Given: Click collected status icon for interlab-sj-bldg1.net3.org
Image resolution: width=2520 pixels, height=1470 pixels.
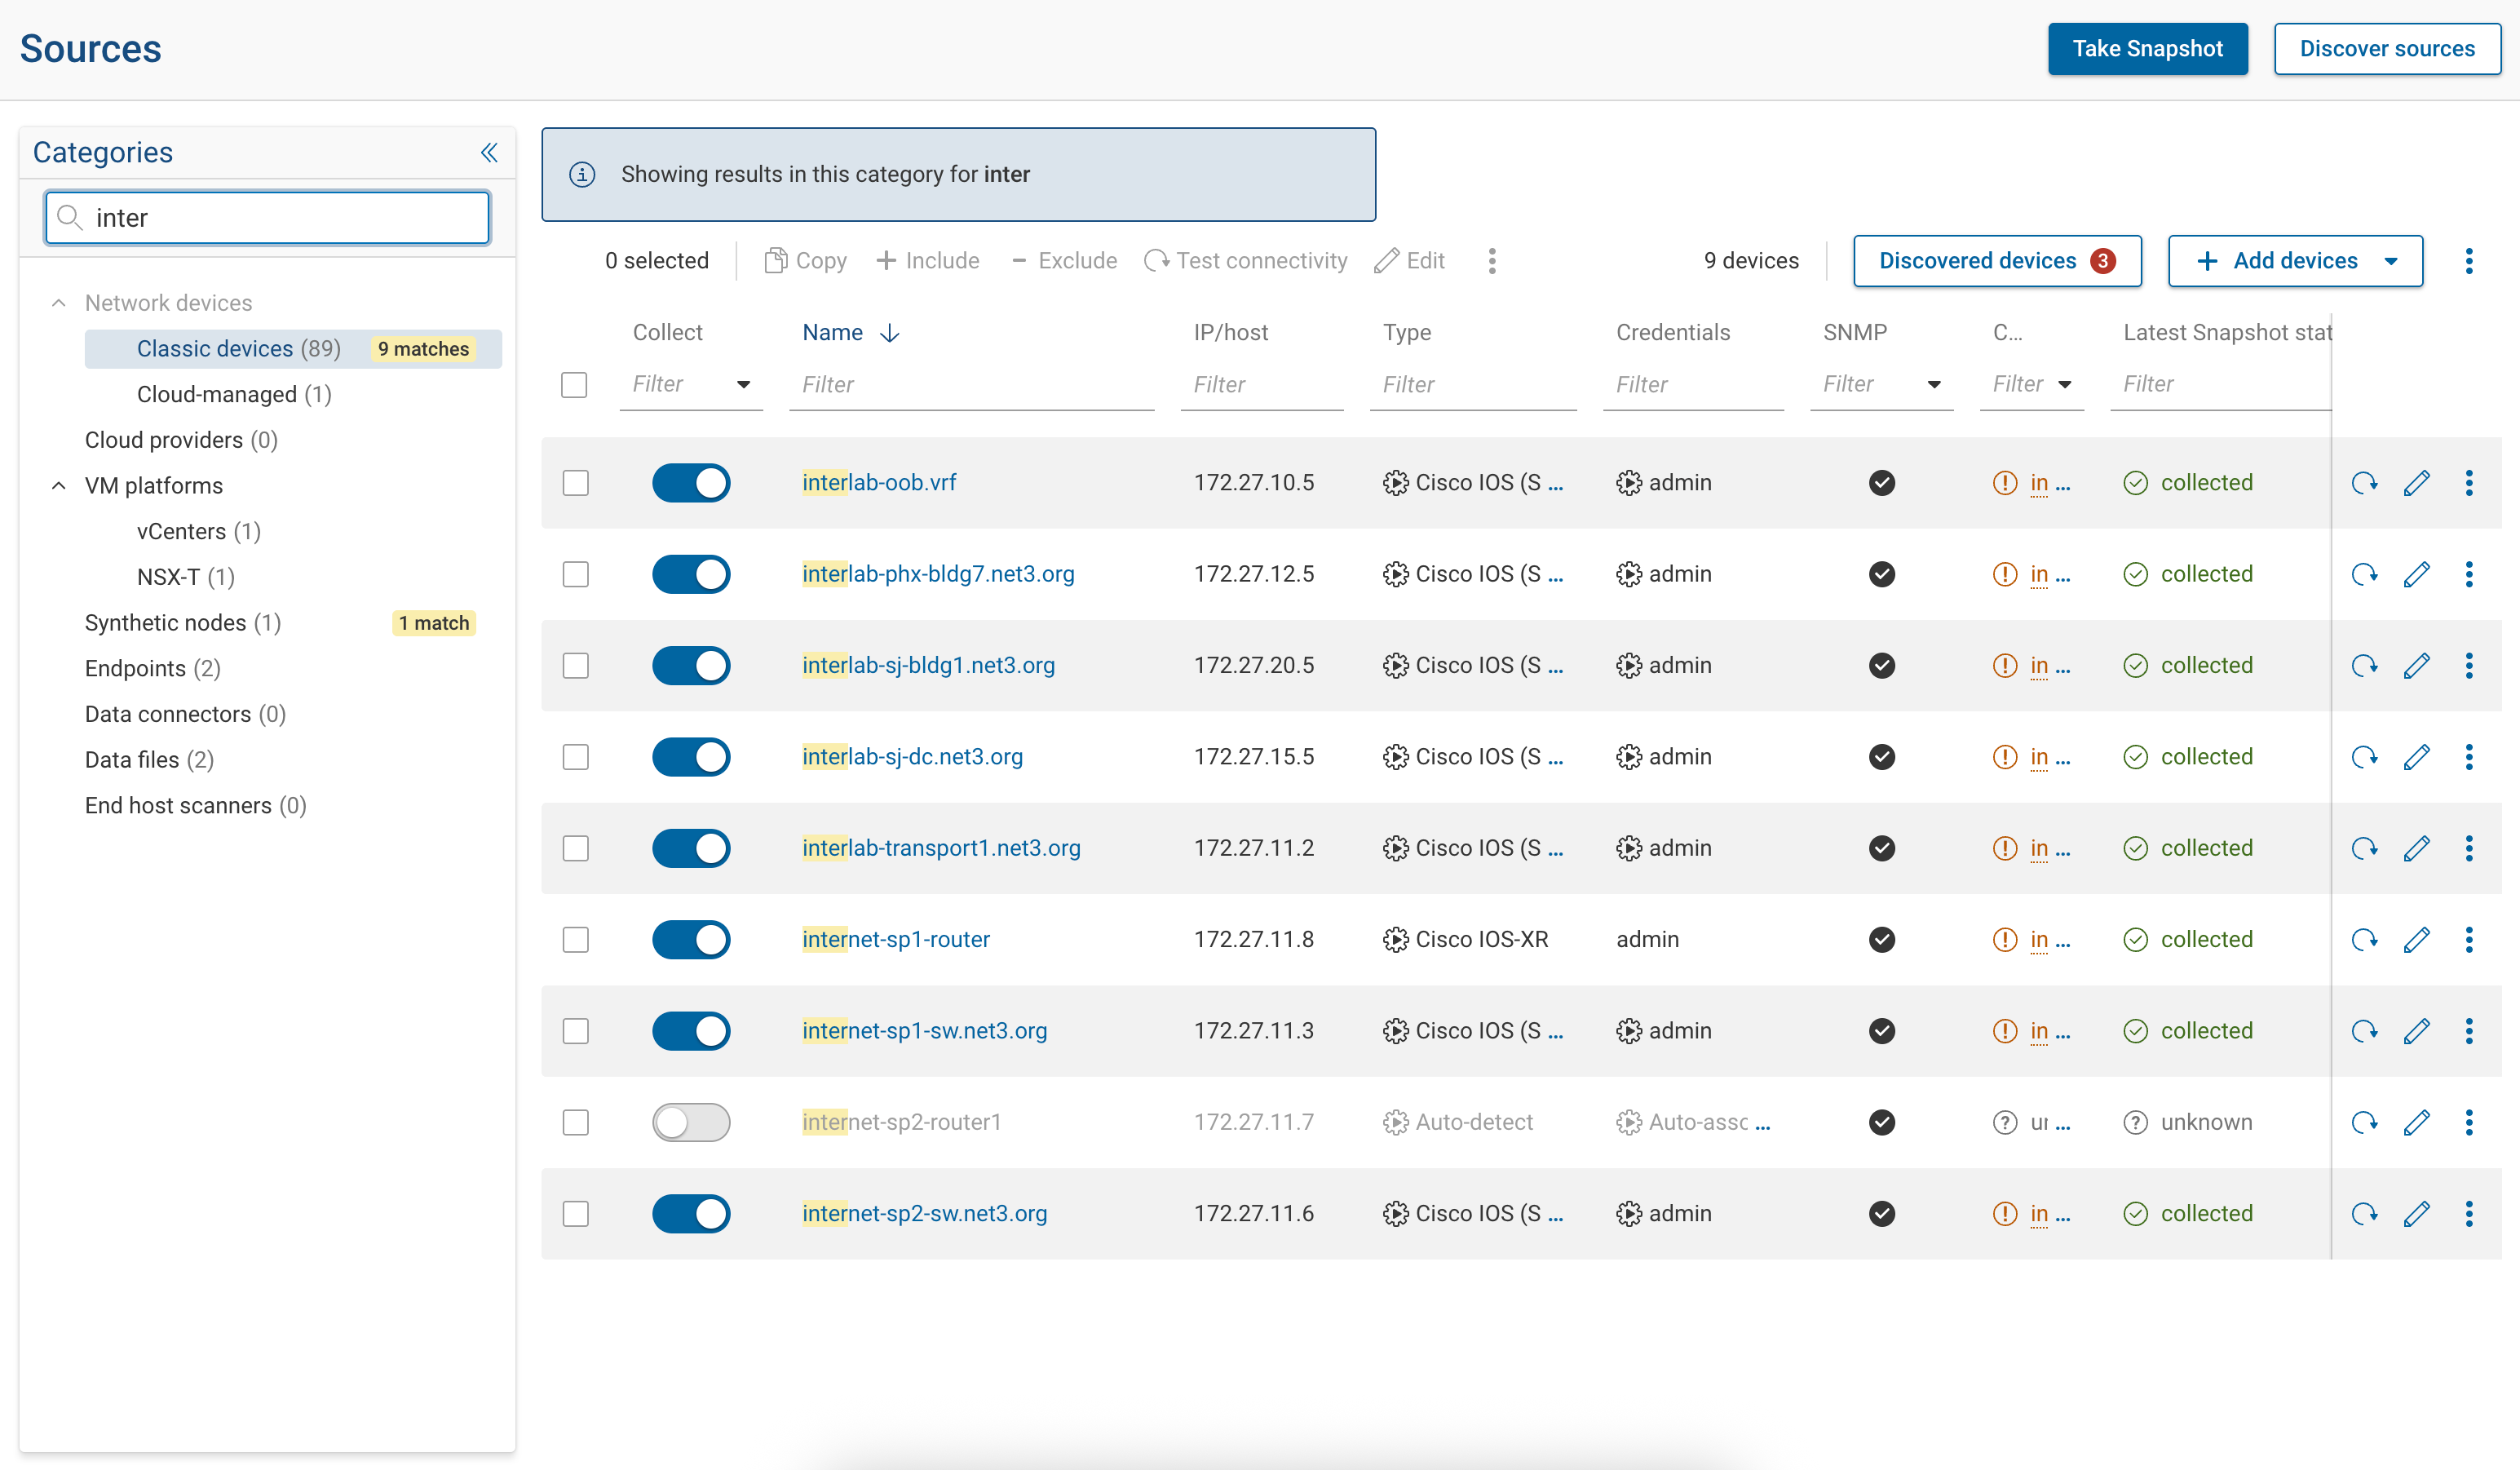Looking at the screenshot, I should coord(2136,666).
